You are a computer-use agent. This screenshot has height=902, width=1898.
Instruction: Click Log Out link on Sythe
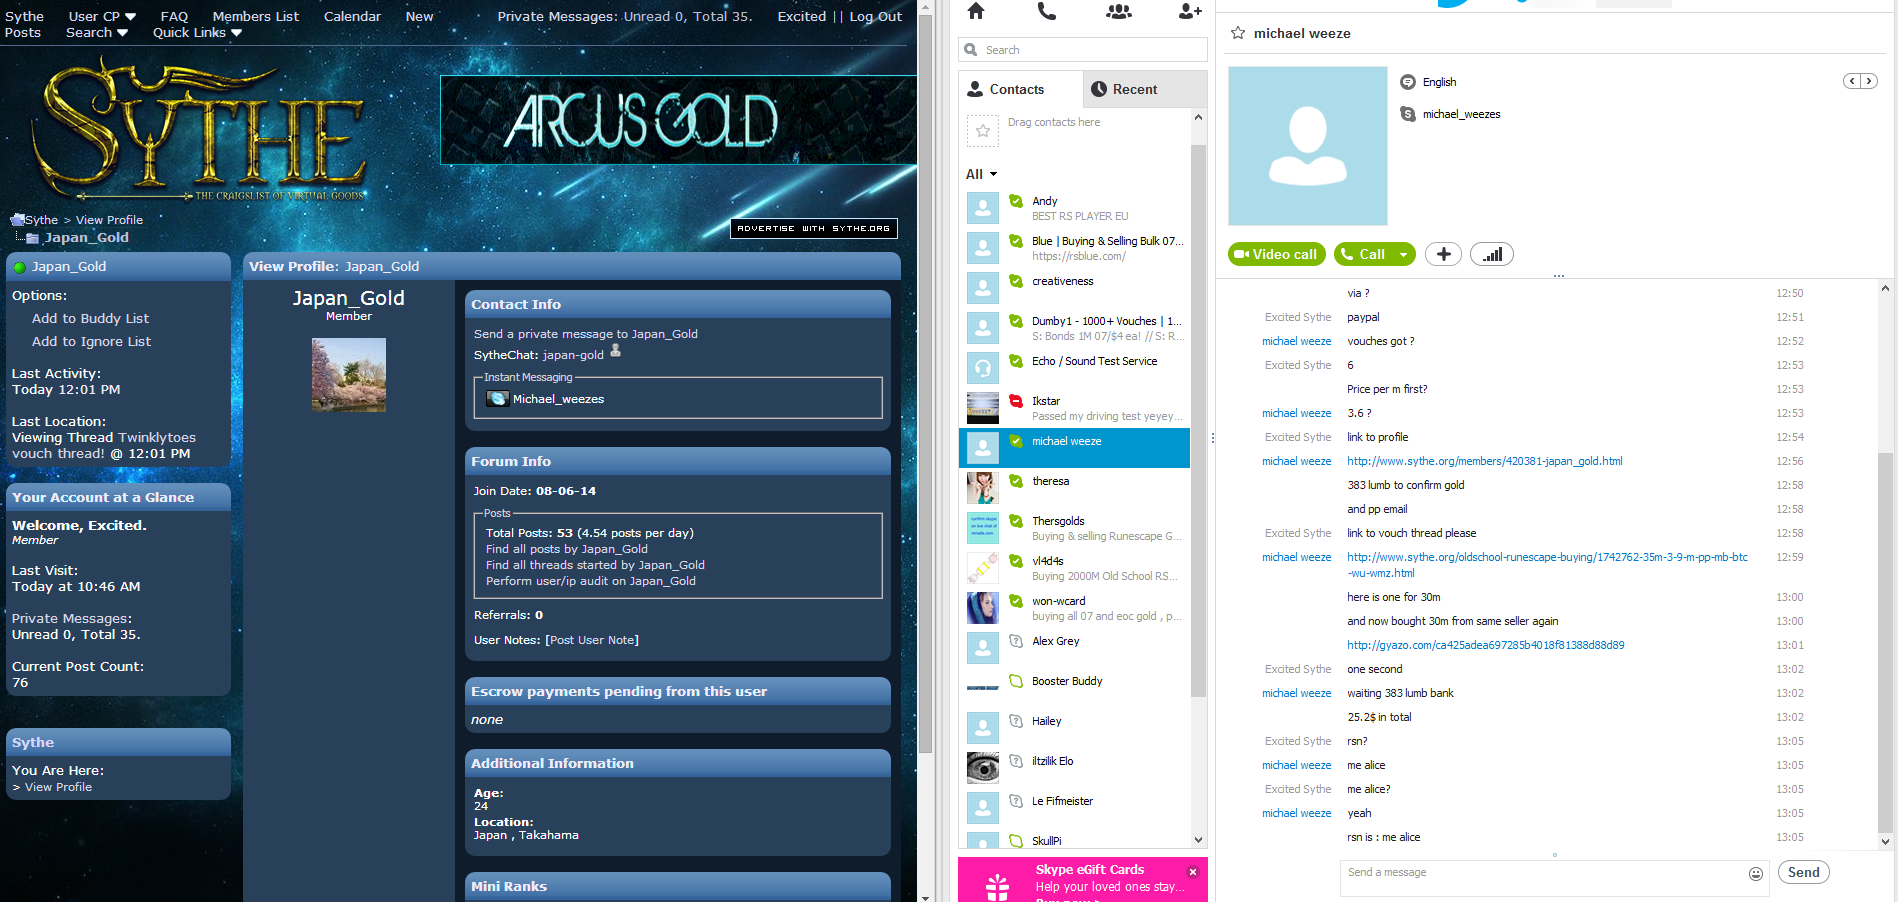click(875, 16)
